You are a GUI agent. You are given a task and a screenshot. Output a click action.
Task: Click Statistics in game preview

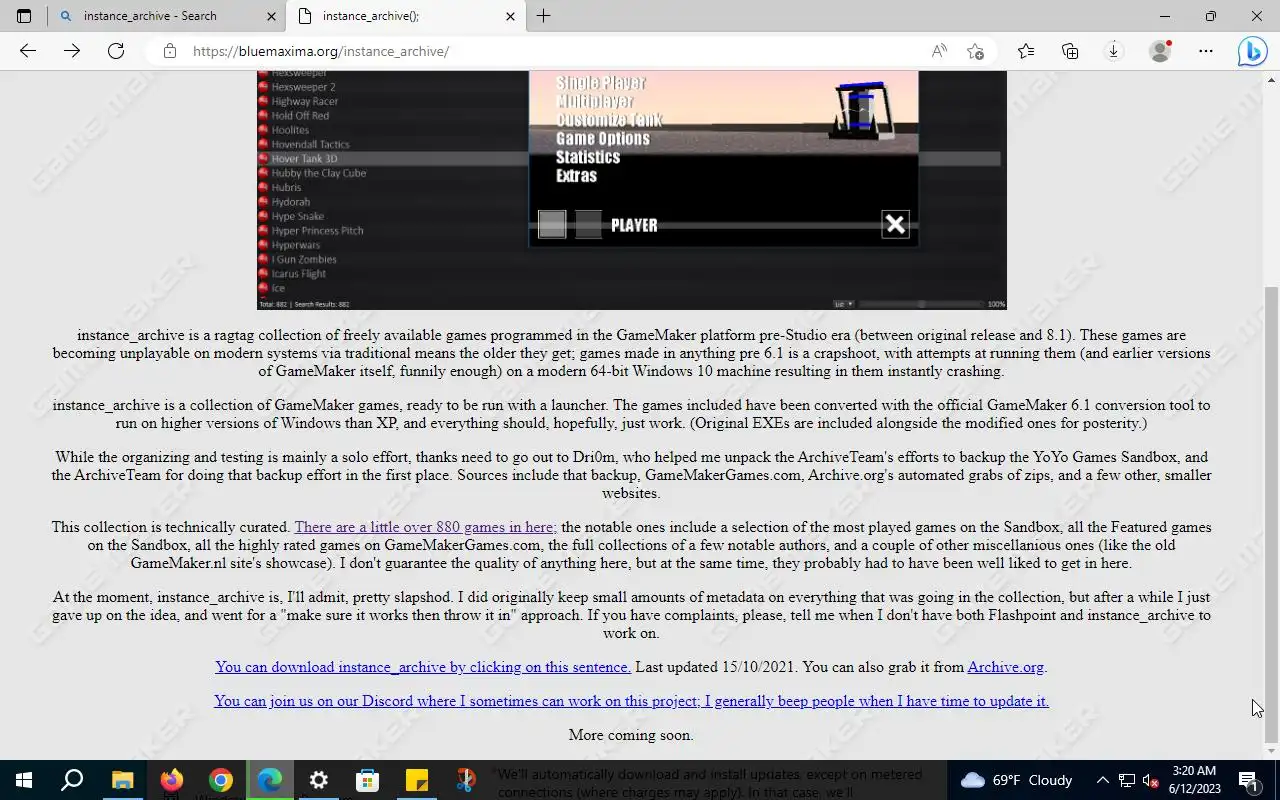pos(588,157)
